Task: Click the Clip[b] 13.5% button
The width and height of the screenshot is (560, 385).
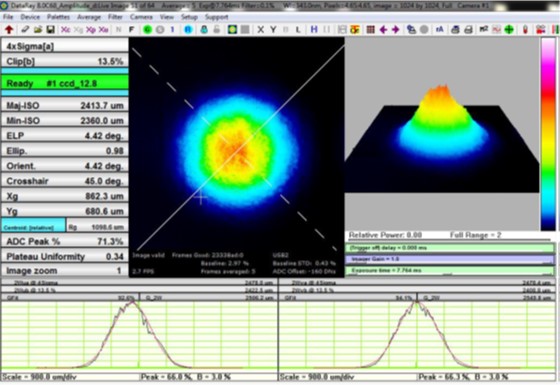Action: [65, 61]
